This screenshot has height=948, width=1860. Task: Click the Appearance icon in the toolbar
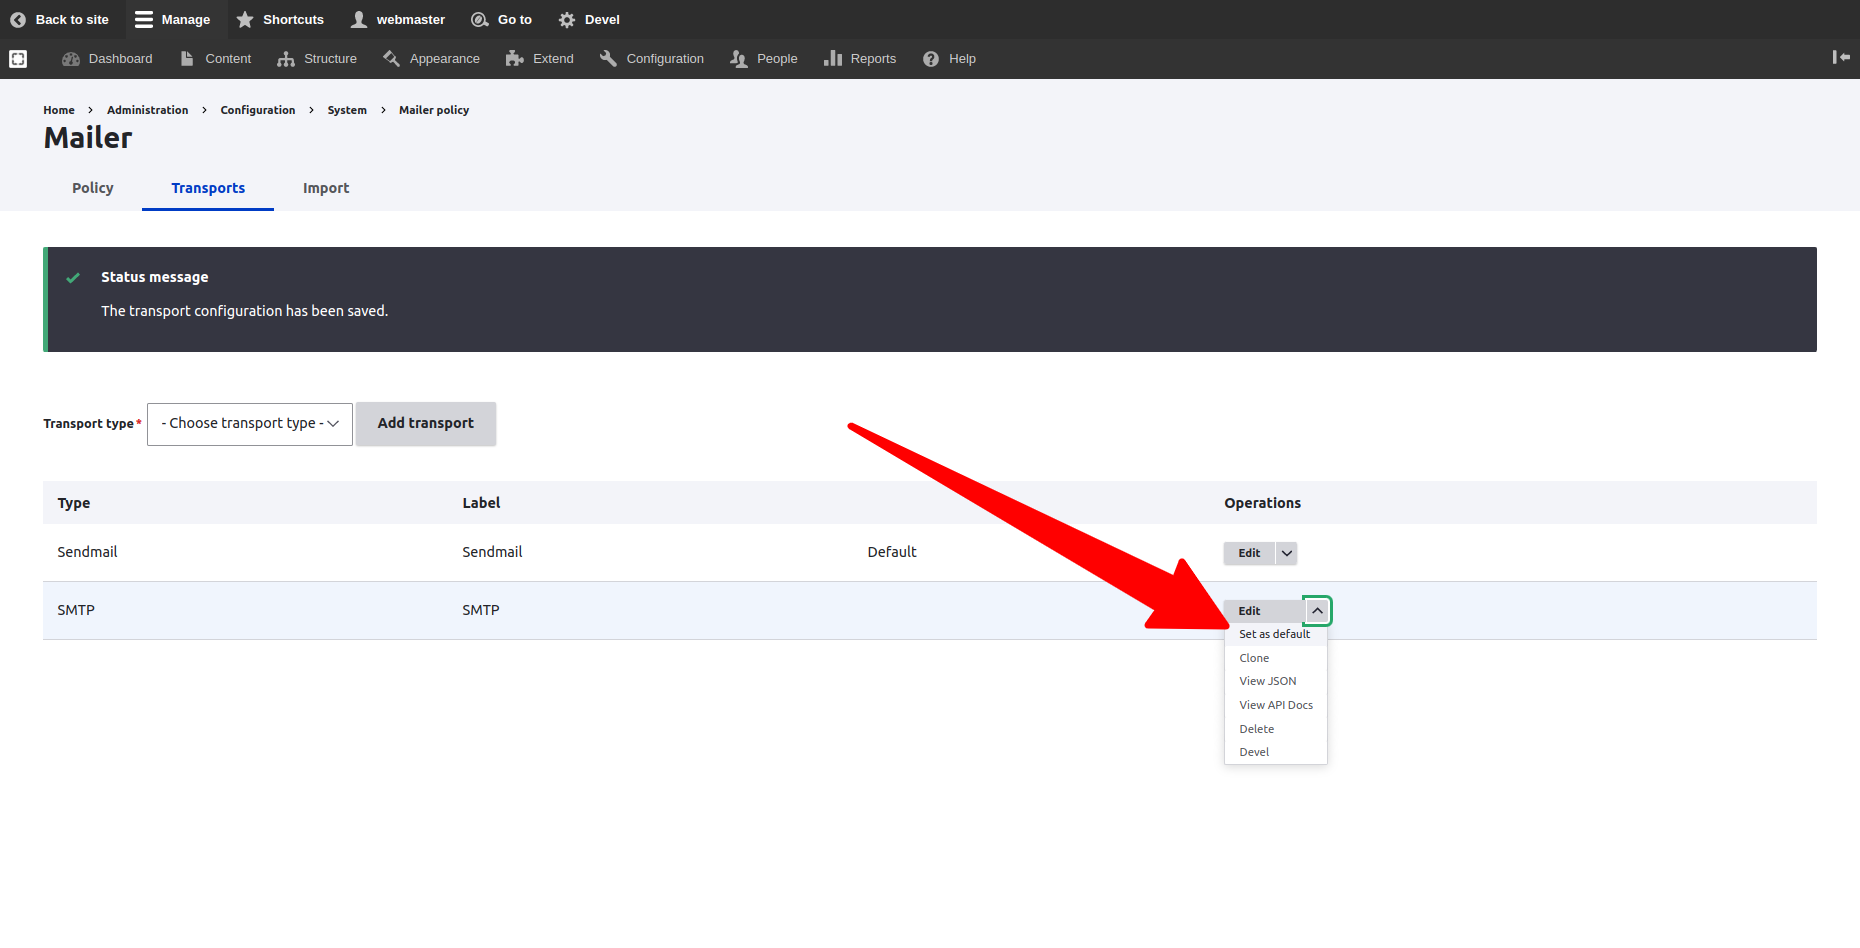392,59
